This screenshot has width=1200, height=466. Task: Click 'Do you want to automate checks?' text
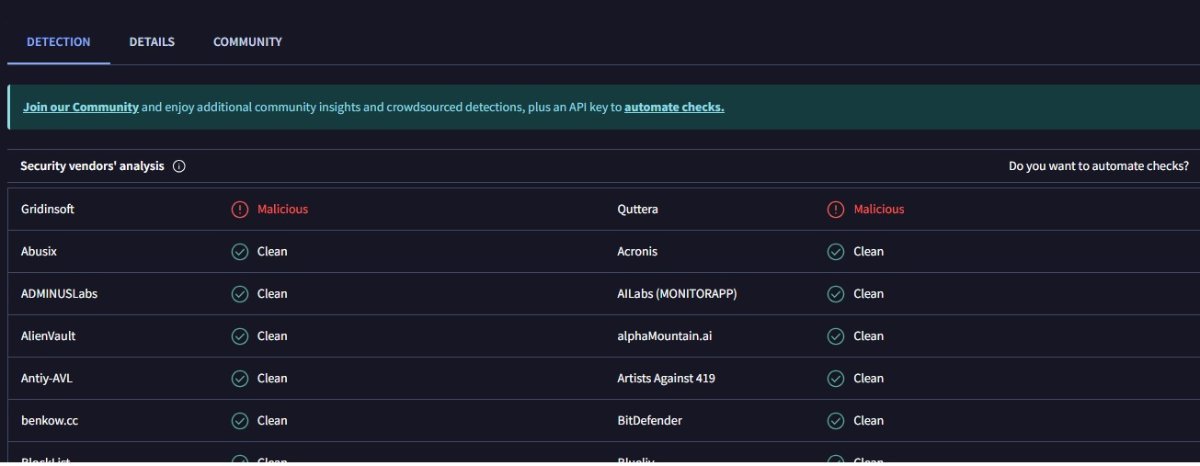pyautogui.click(x=1098, y=167)
